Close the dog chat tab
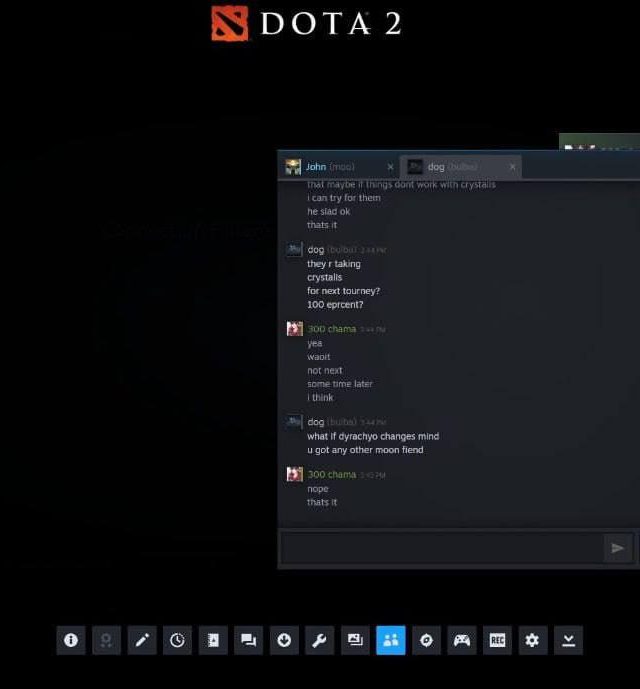This screenshot has width=640, height=689. (513, 167)
